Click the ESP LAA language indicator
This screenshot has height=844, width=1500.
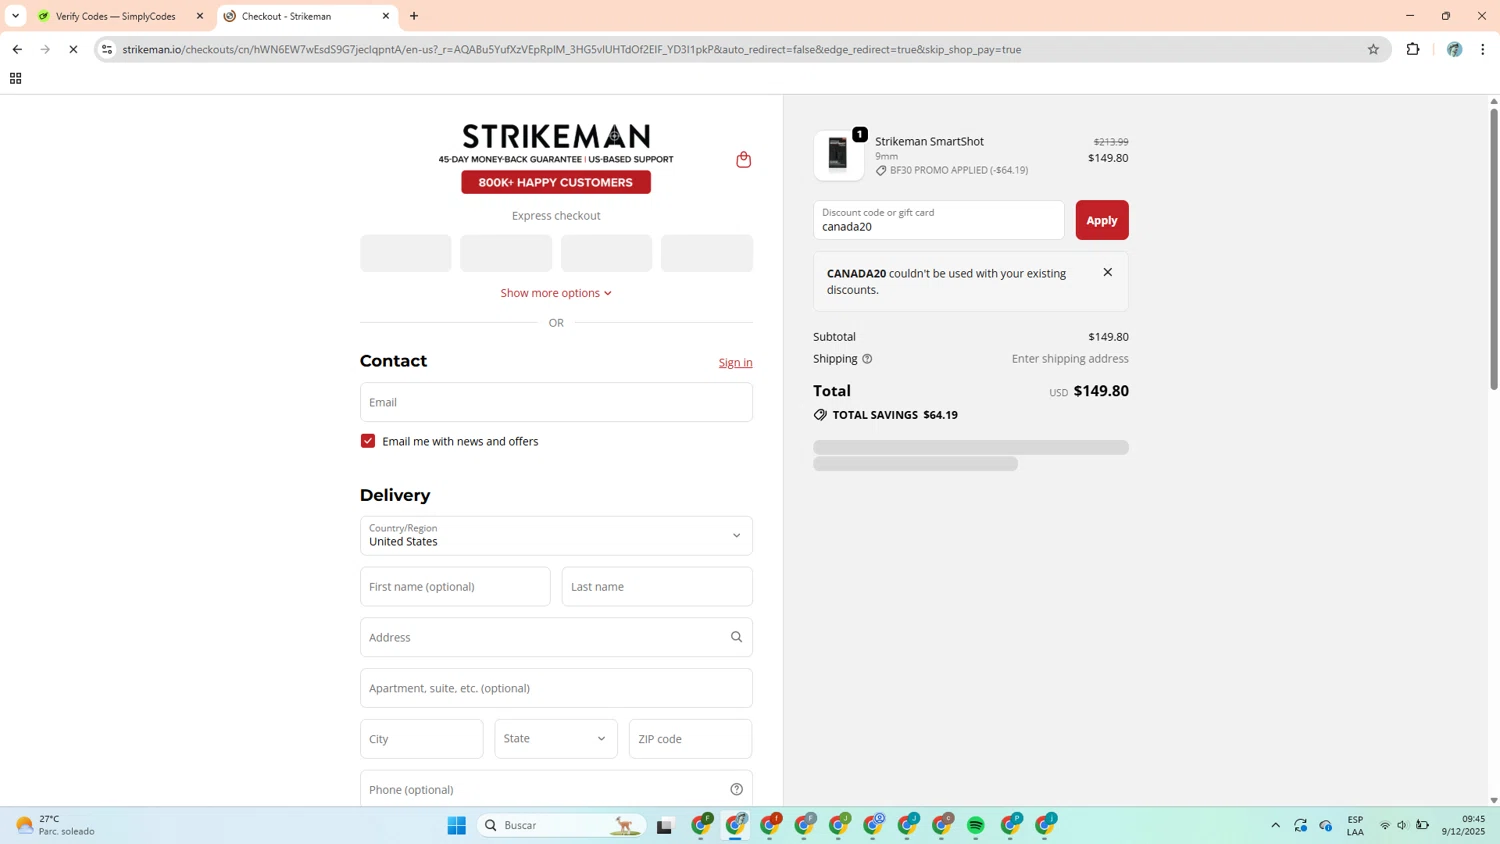1356,825
